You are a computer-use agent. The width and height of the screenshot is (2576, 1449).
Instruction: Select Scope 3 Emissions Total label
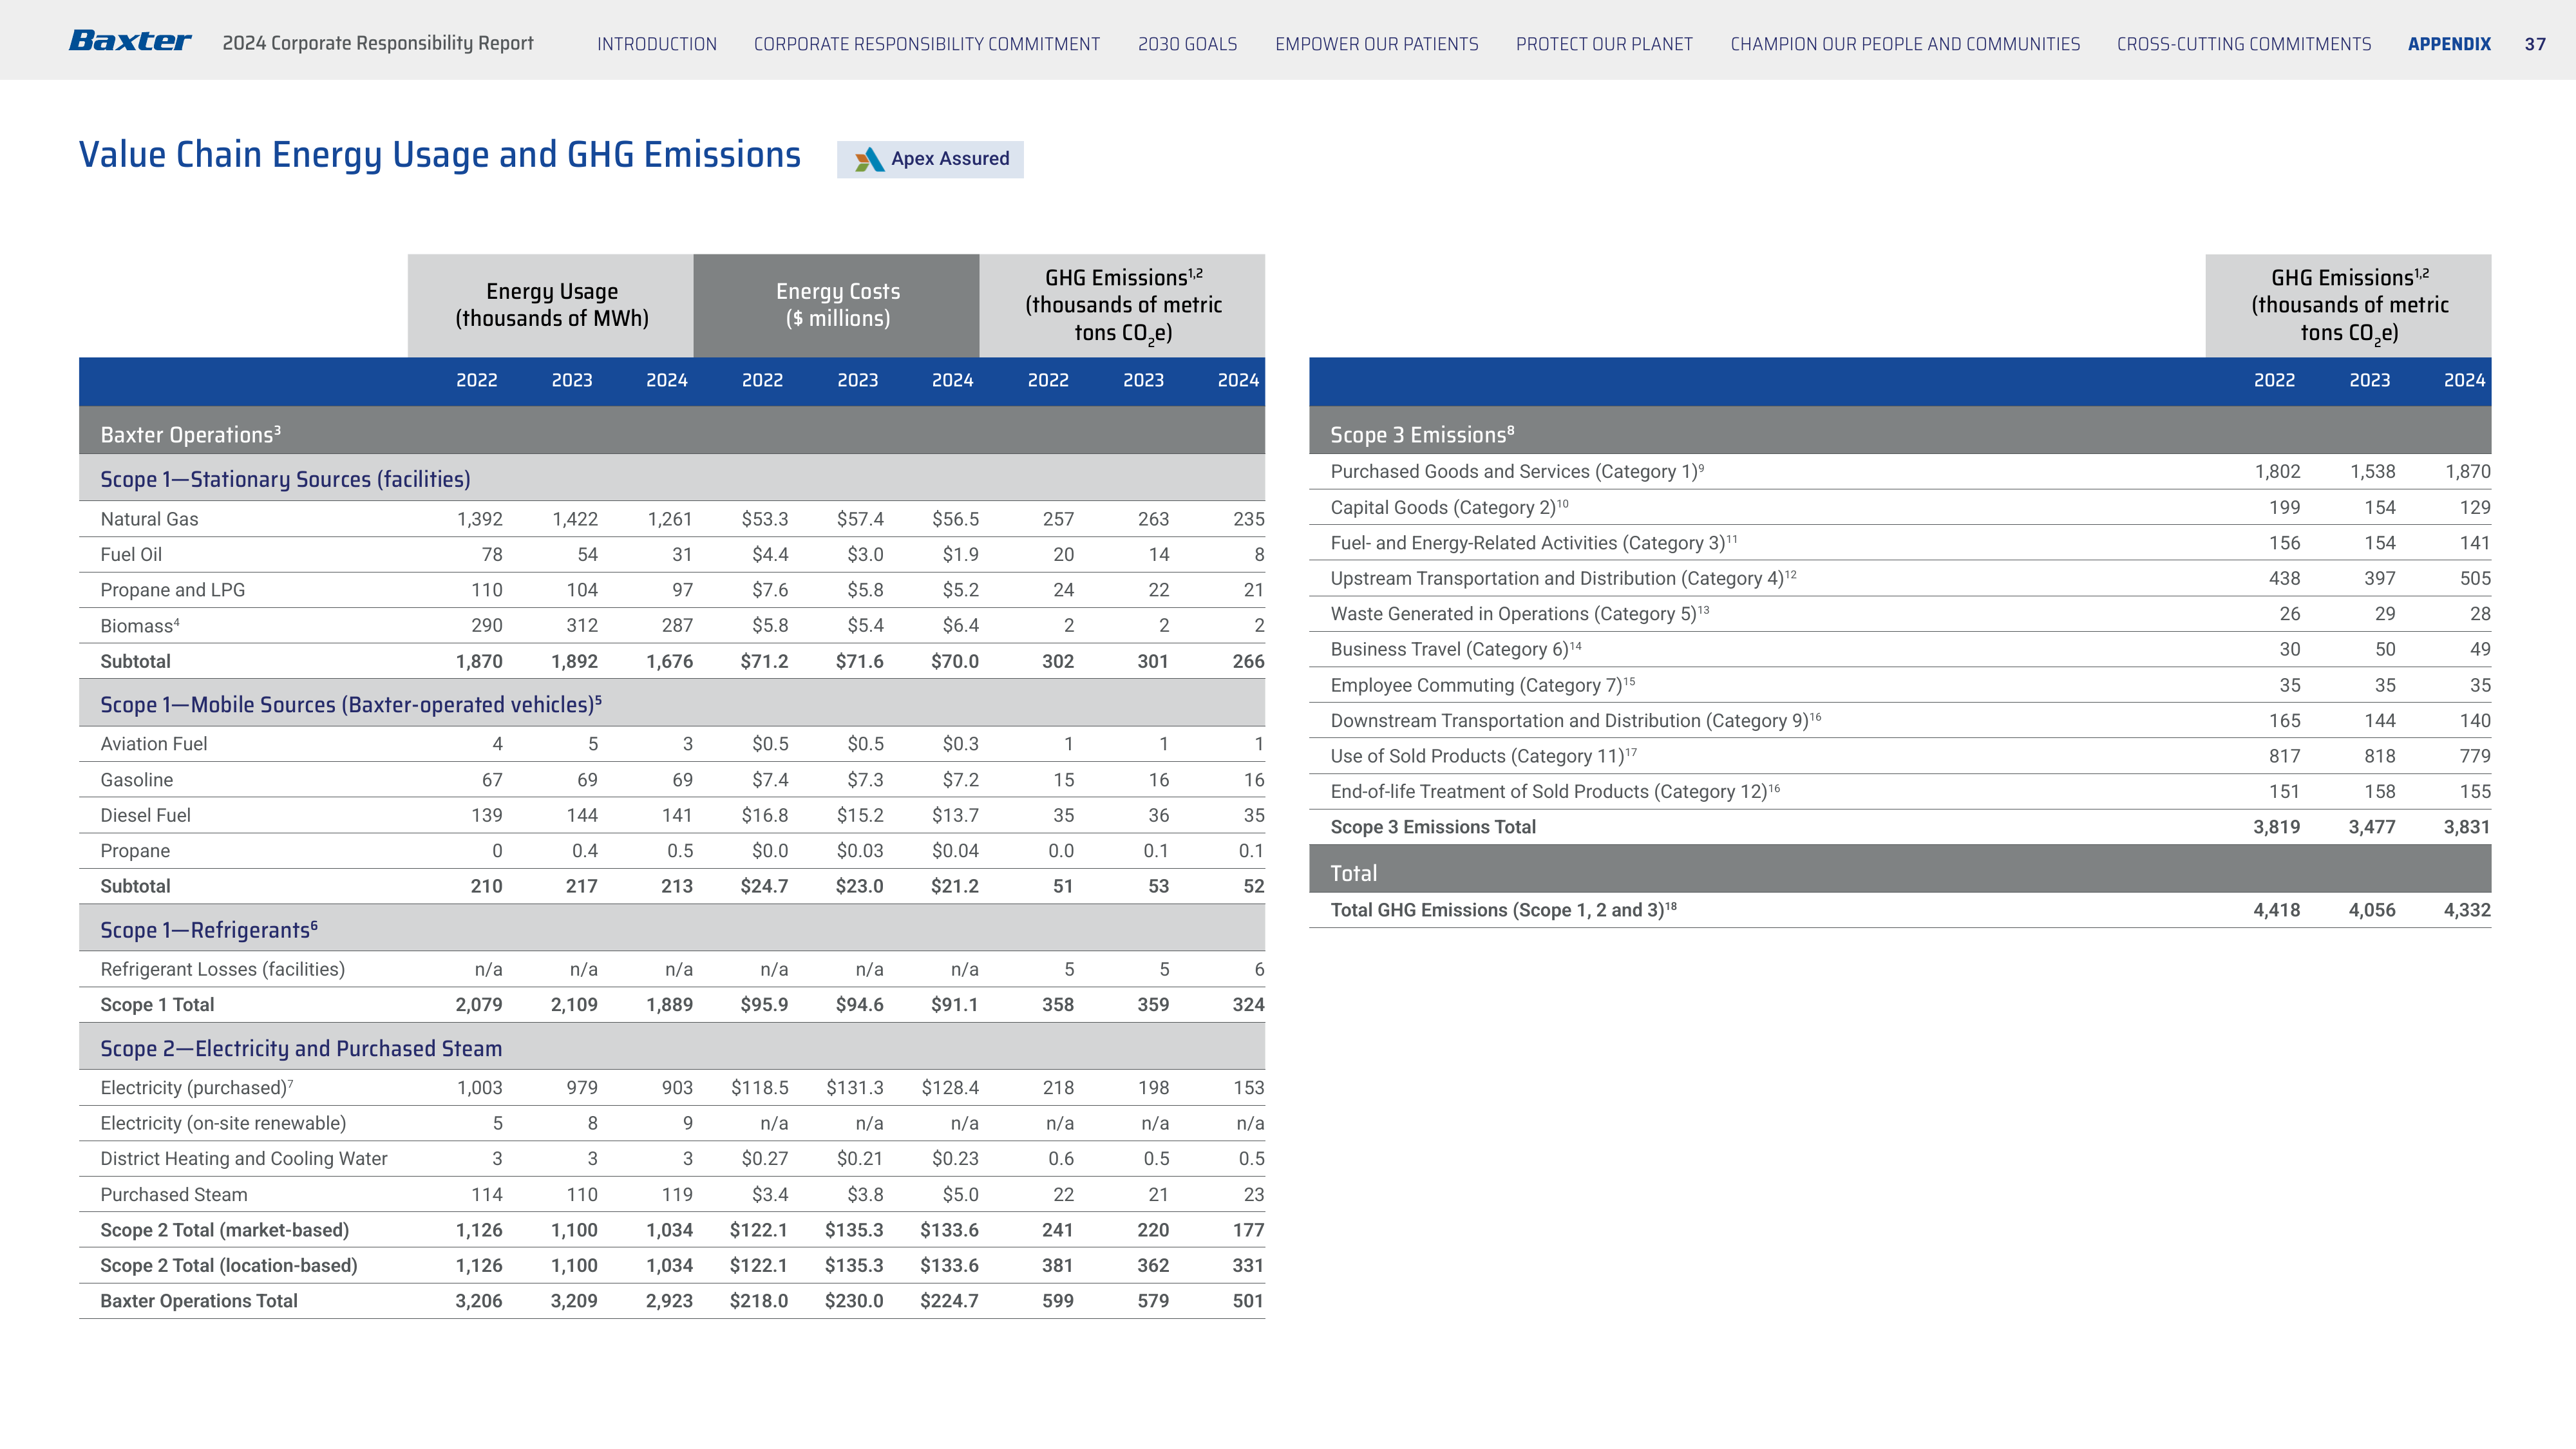pyautogui.click(x=1432, y=827)
